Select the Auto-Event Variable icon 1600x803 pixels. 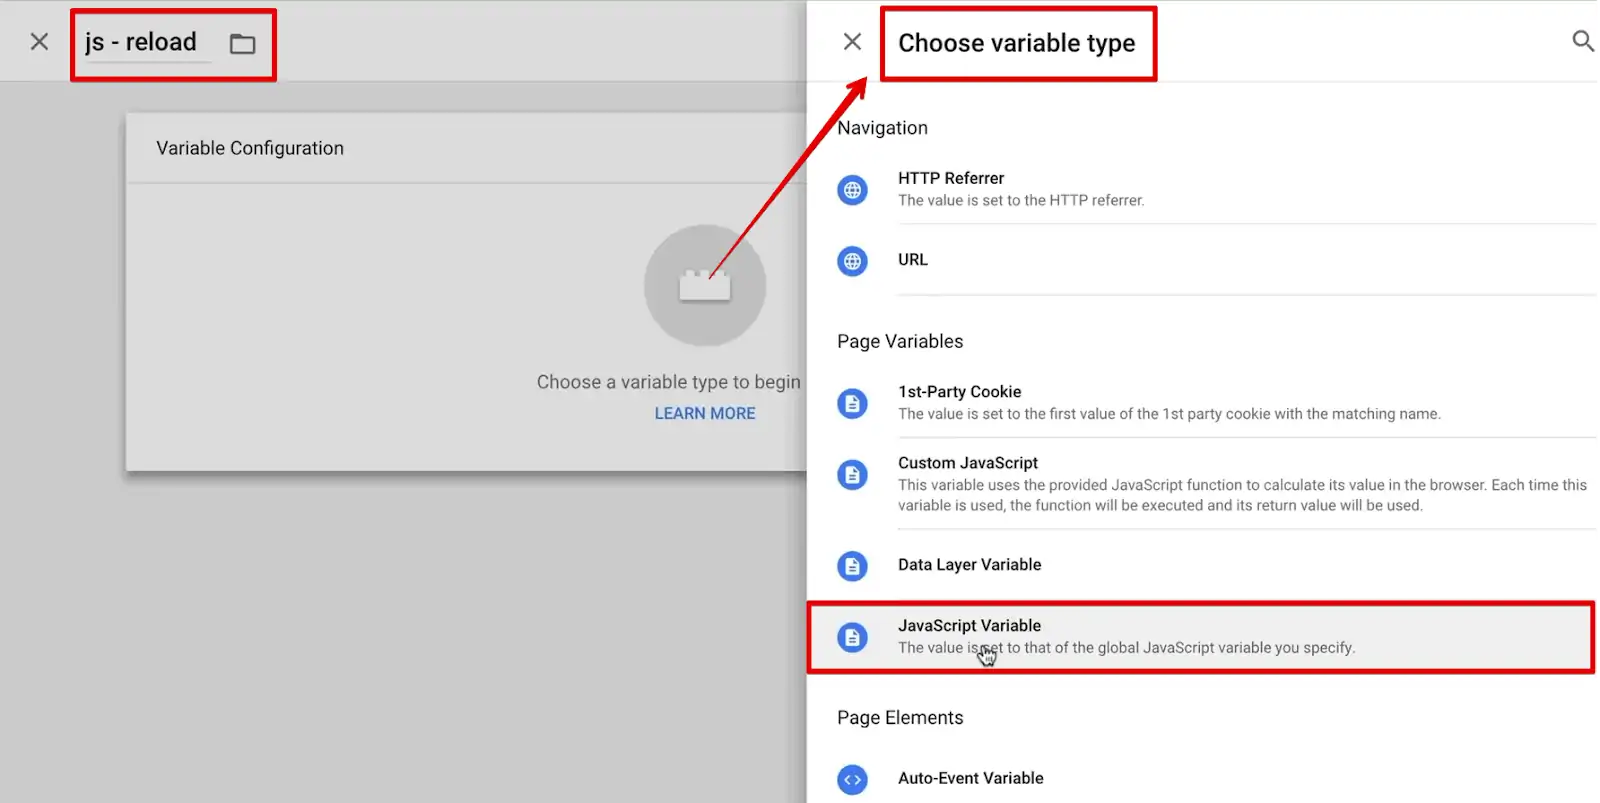coord(852,779)
